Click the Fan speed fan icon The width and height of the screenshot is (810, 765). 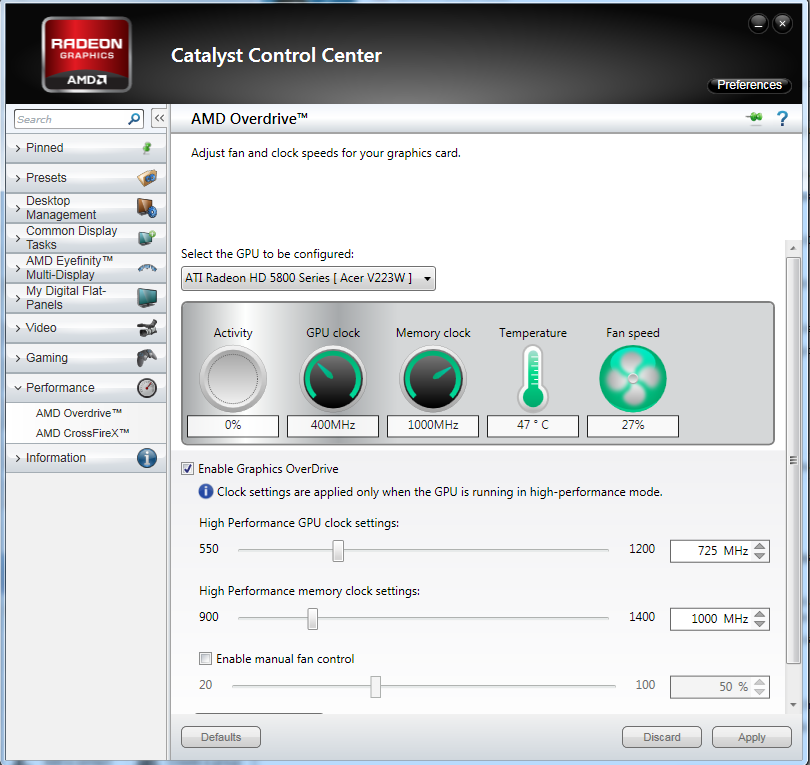633,379
